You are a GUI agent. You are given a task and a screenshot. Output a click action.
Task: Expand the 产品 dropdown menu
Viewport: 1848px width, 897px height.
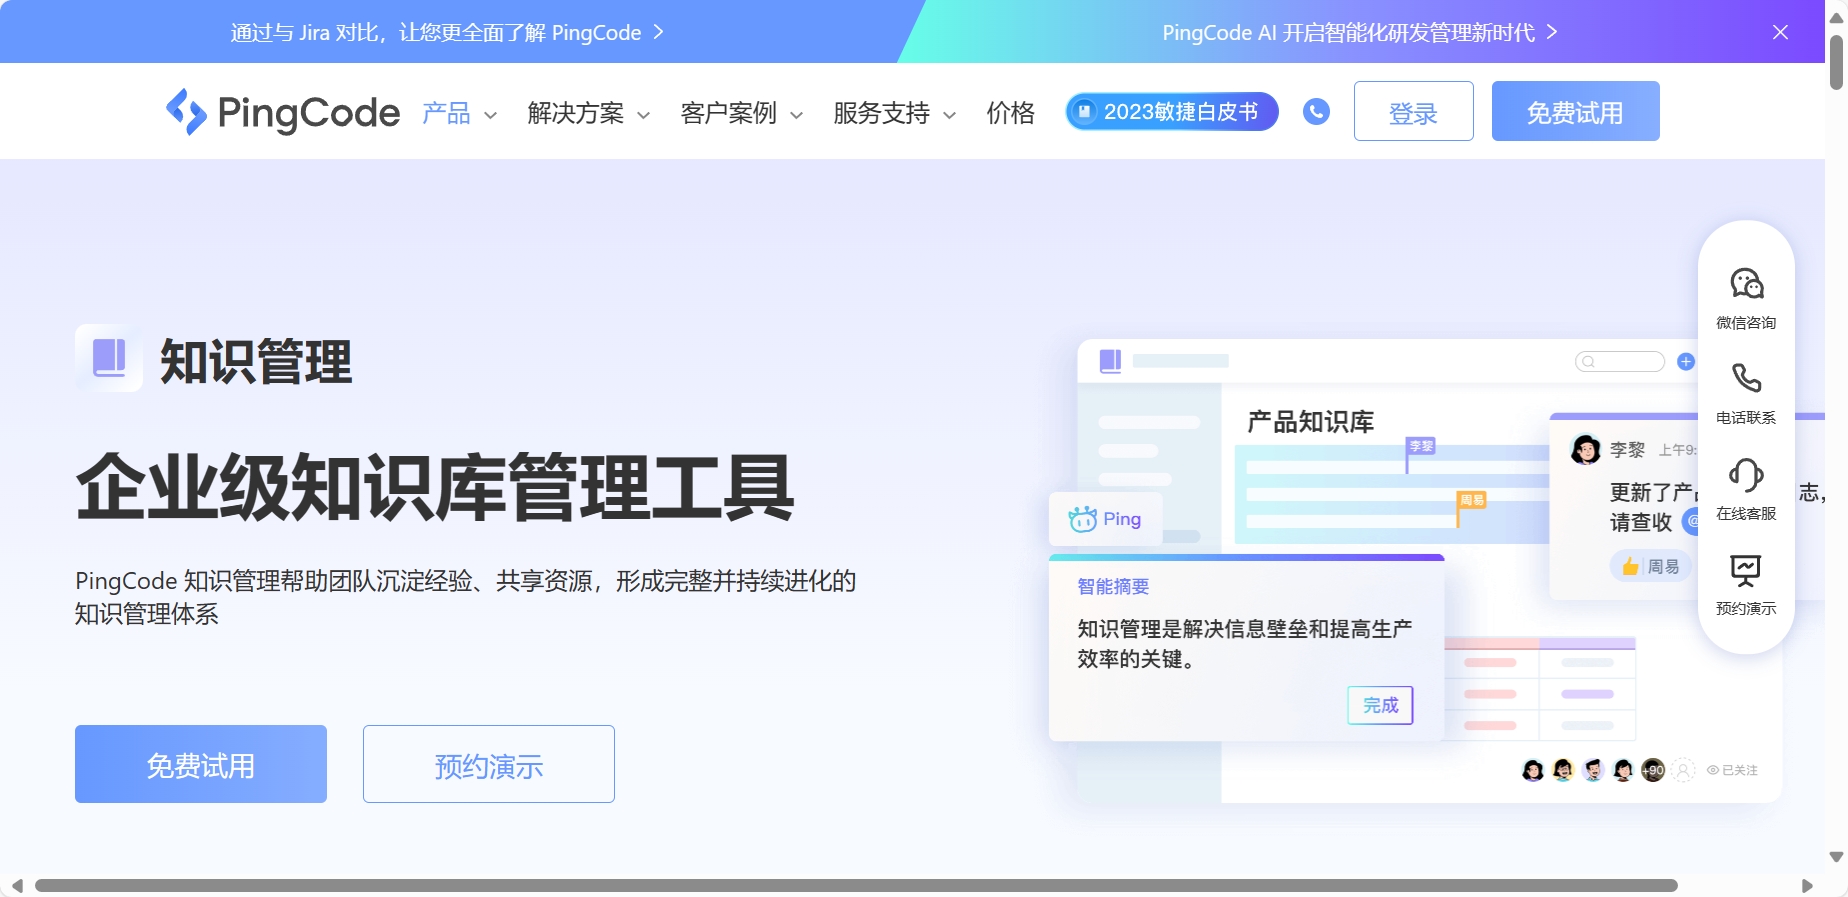coord(460,113)
